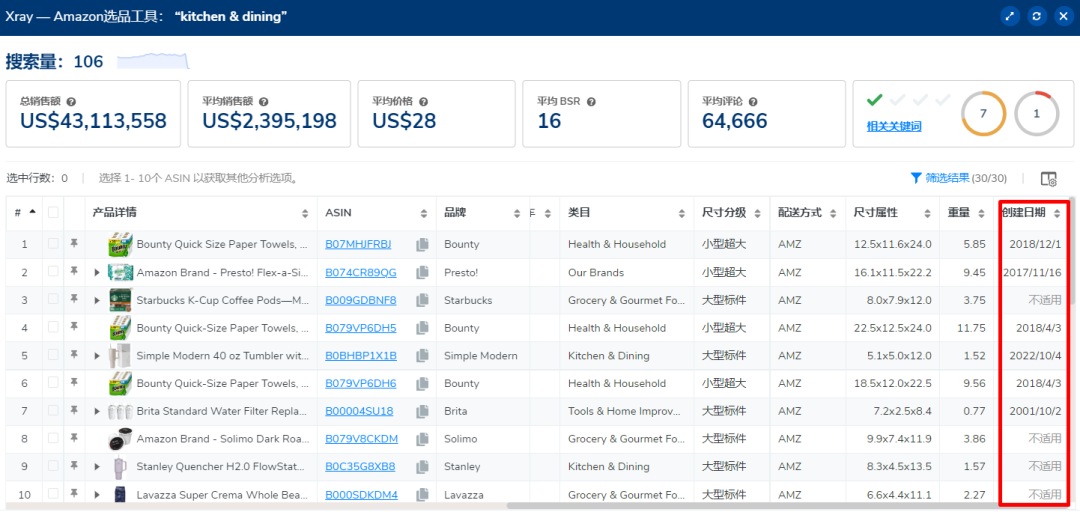This screenshot has height=518, width=1080.
Task: Select checkbox for row 1 Bounty towels
Action: [53, 244]
